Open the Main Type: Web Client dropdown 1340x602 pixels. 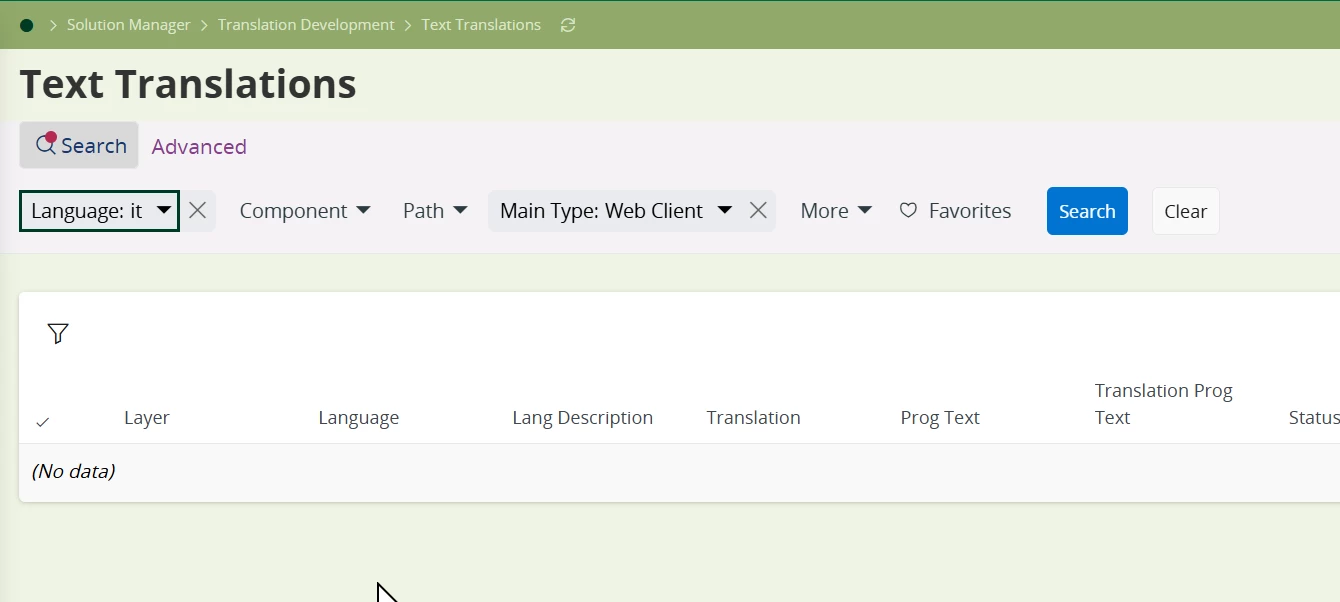[616, 211]
